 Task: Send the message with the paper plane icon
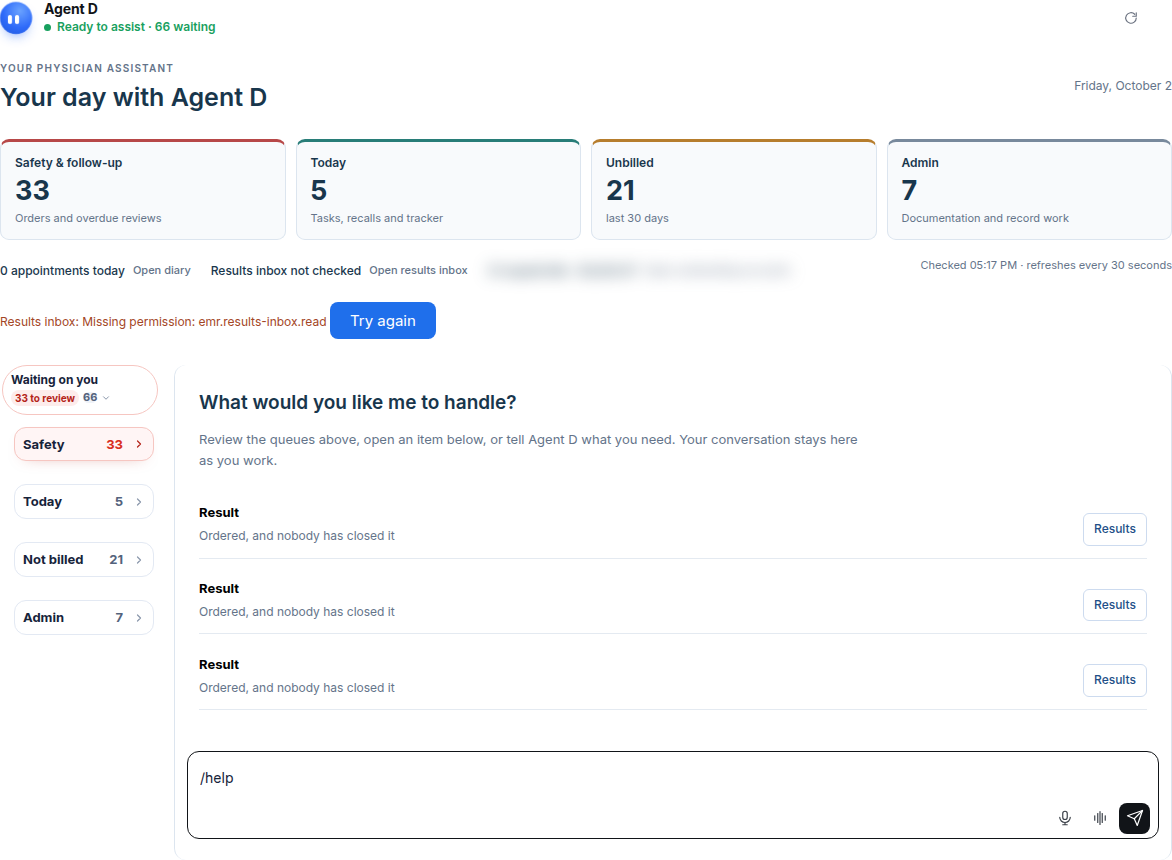tap(1134, 818)
